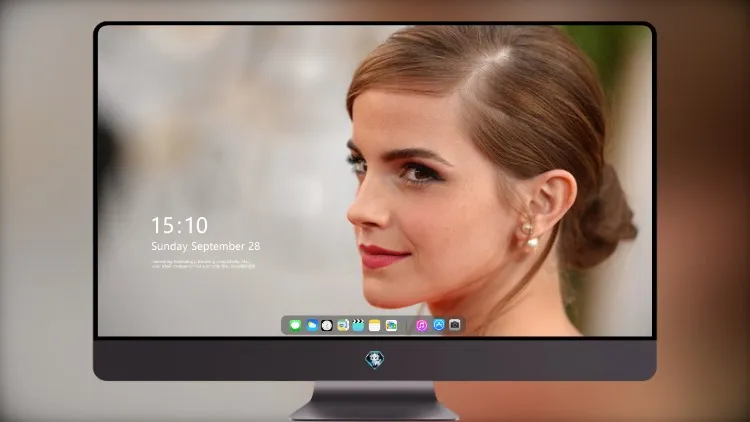Viewport: 750px width, 422px height.
Task: Open the Weather app in dock
Action: coord(311,325)
